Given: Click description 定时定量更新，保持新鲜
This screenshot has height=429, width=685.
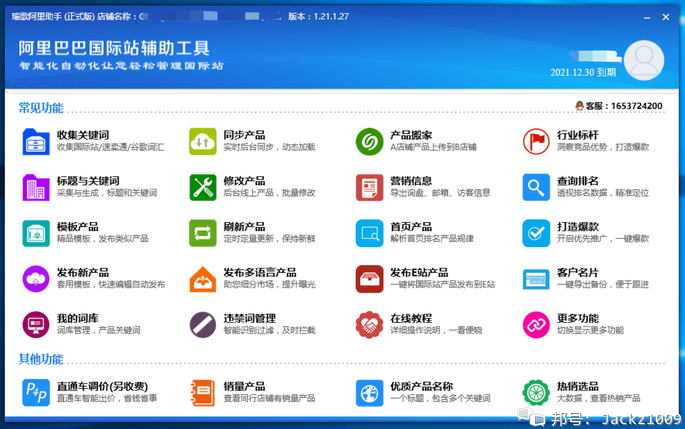Looking at the screenshot, I should tap(269, 239).
